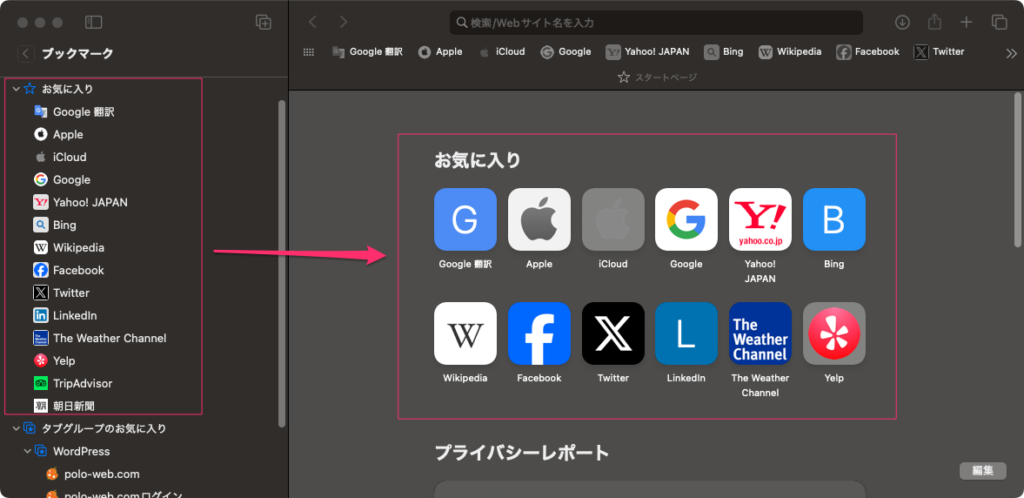Viewport: 1024px width, 498px height.
Task: Toggle the sidebar visibility button
Action: pyautogui.click(x=93, y=22)
